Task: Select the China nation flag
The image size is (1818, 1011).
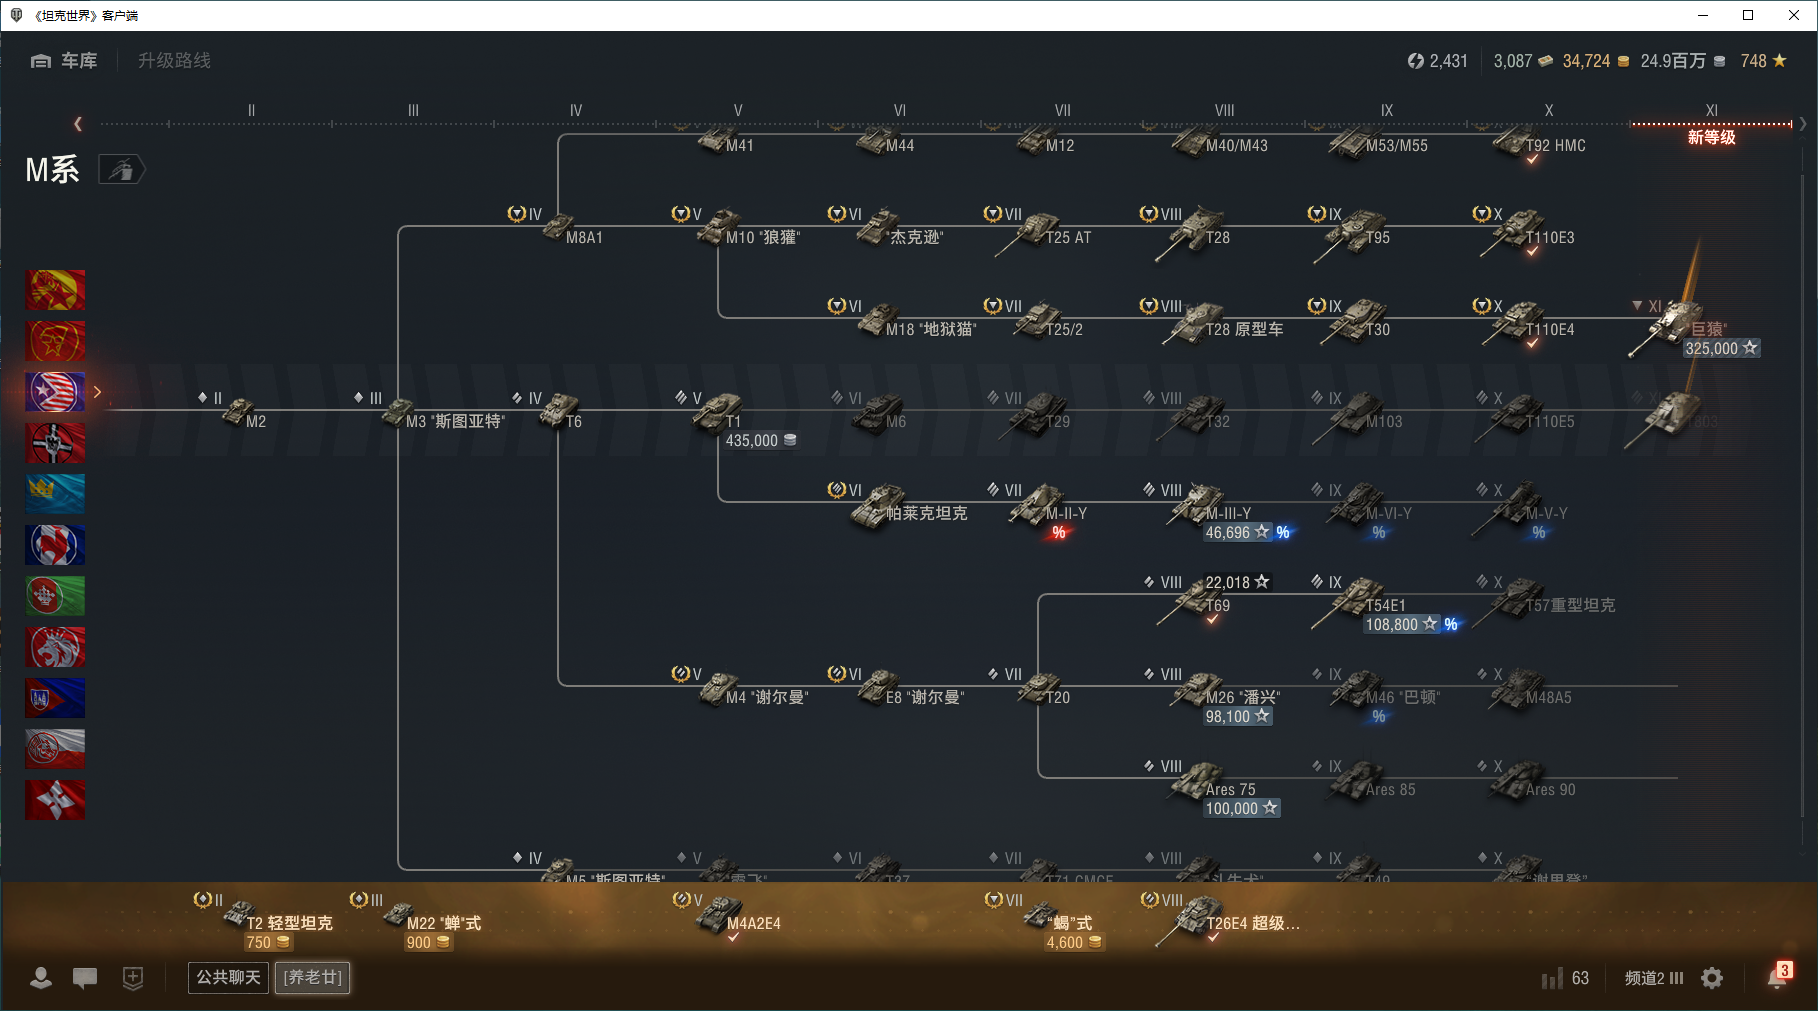Action: pos(55,290)
